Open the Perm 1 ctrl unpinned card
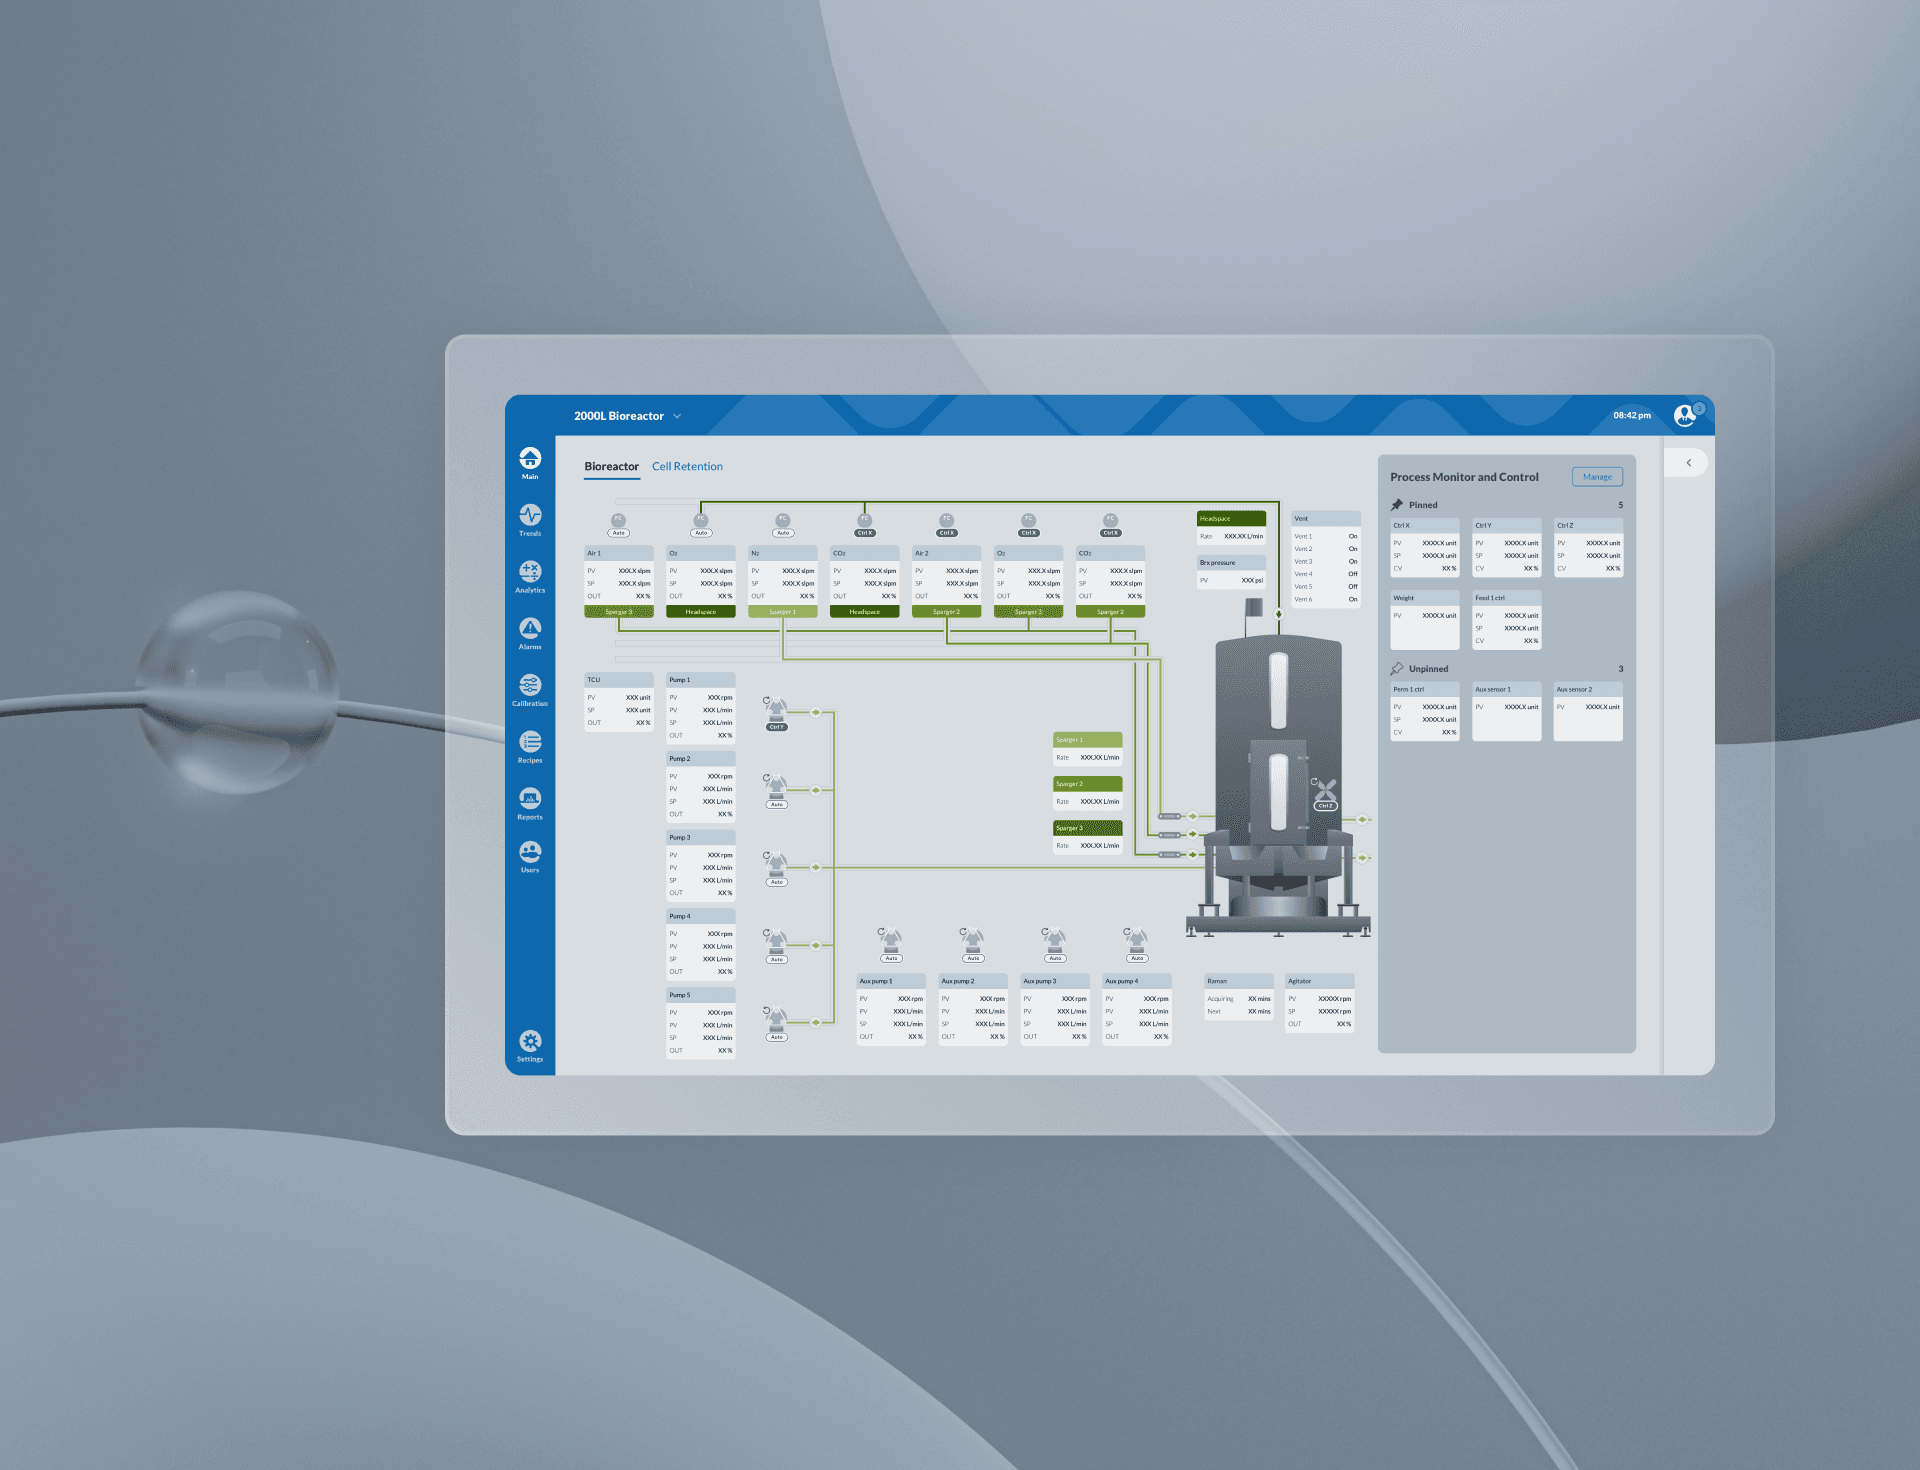 pos(1425,712)
